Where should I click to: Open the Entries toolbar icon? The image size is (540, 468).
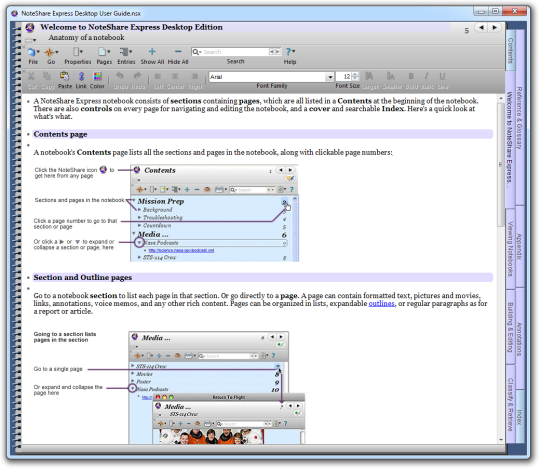[126, 52]
